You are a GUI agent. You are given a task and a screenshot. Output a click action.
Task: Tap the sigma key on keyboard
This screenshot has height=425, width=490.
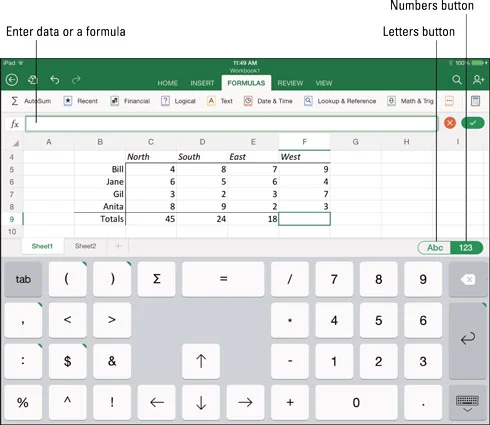(x=157, y=279)
